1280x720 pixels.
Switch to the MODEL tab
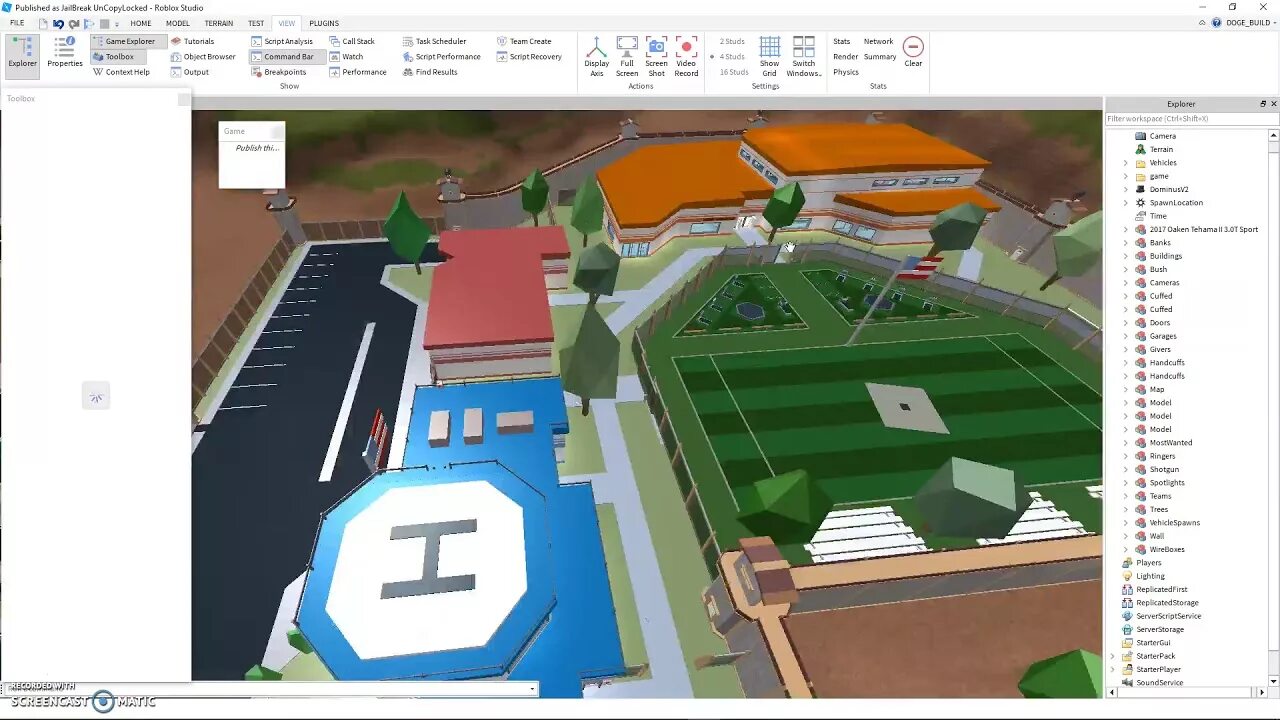point(178,23)
